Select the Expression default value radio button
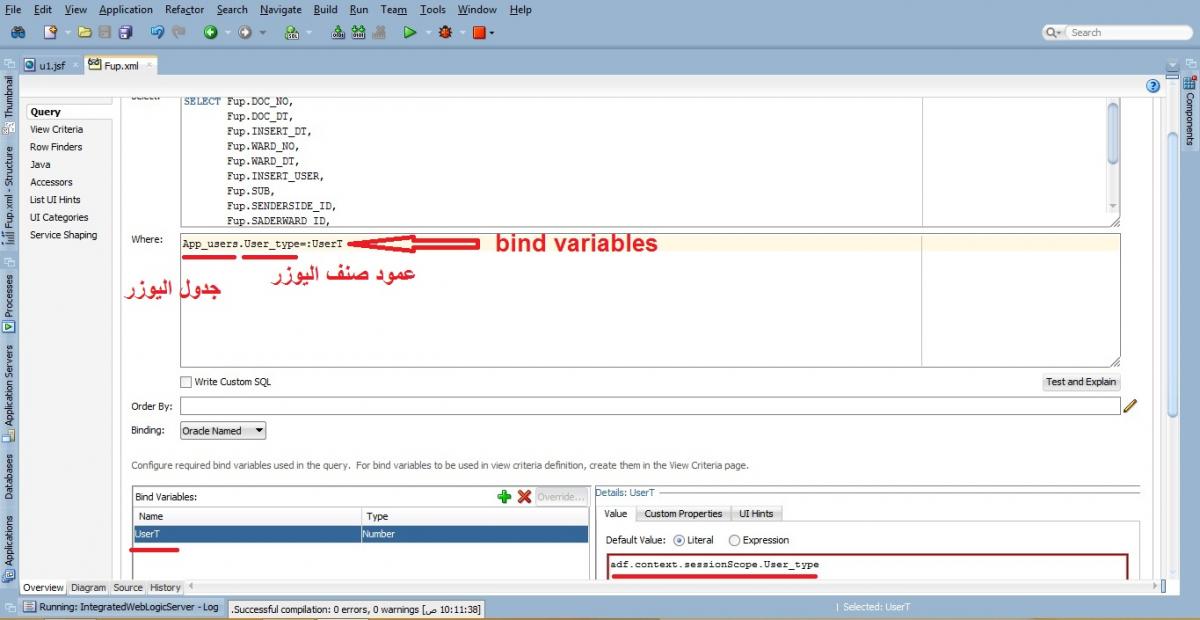The image size is (1200, 620). [x=735, y=540]
